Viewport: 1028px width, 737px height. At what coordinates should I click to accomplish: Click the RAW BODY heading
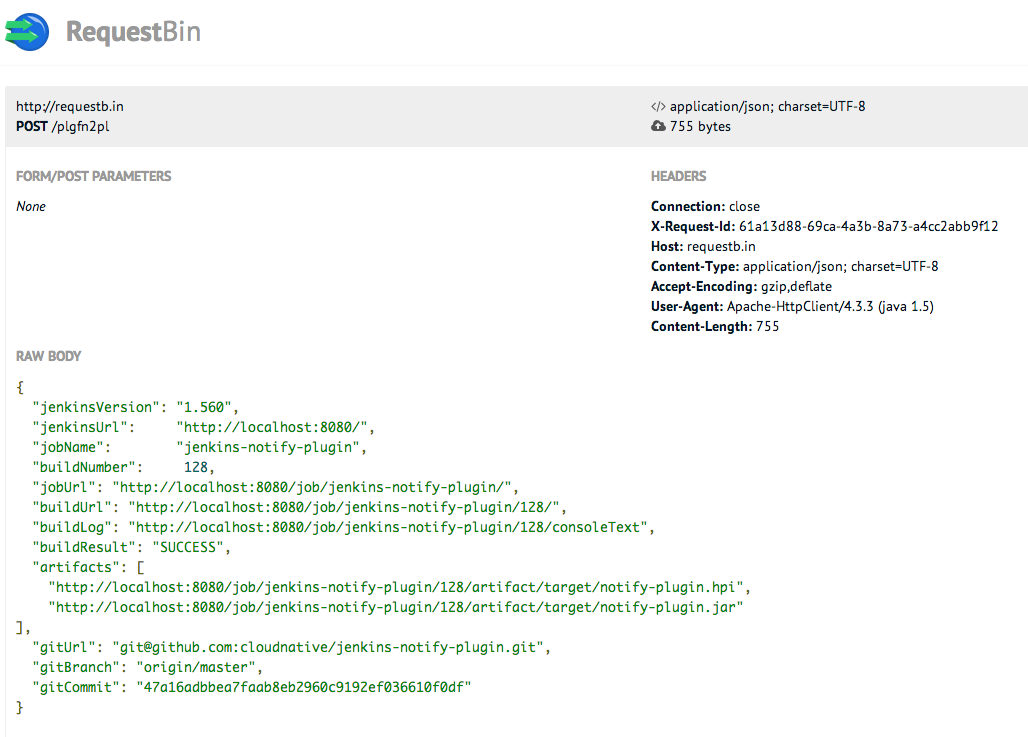click(x=49, y=356)
